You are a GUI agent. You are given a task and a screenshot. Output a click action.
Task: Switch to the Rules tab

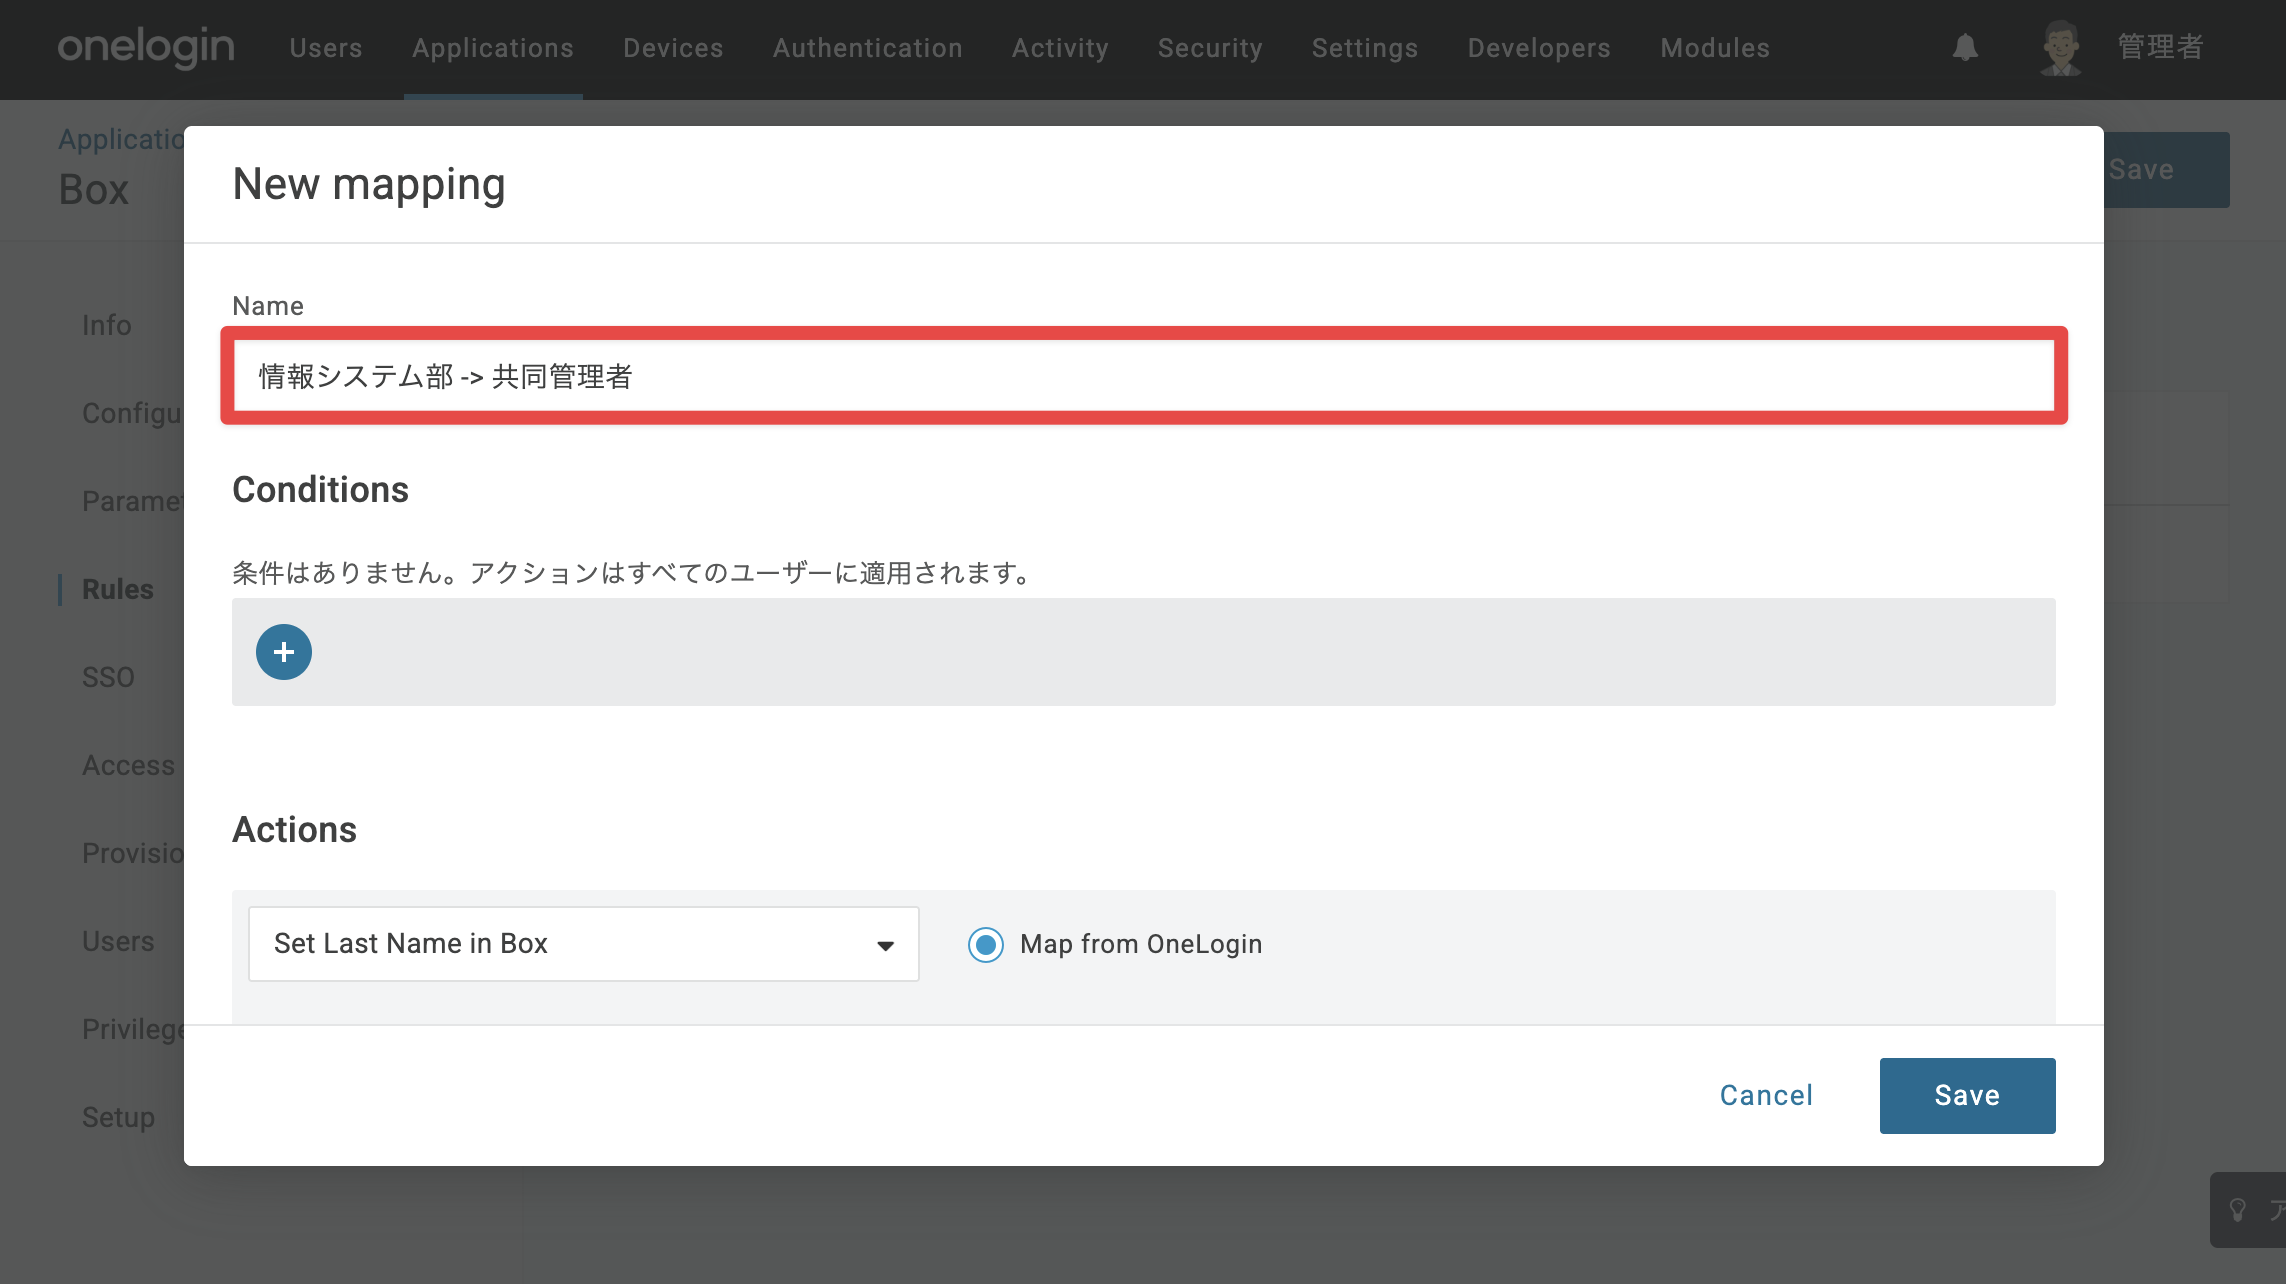click(x=118, y=589)
